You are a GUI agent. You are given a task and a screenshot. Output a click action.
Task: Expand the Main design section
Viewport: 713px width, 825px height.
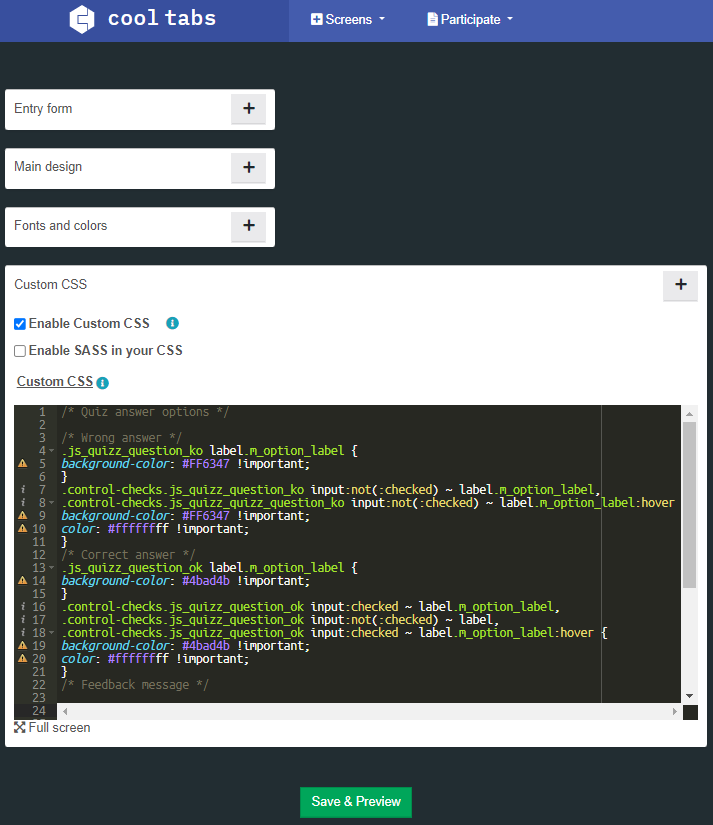coord(248,167)
